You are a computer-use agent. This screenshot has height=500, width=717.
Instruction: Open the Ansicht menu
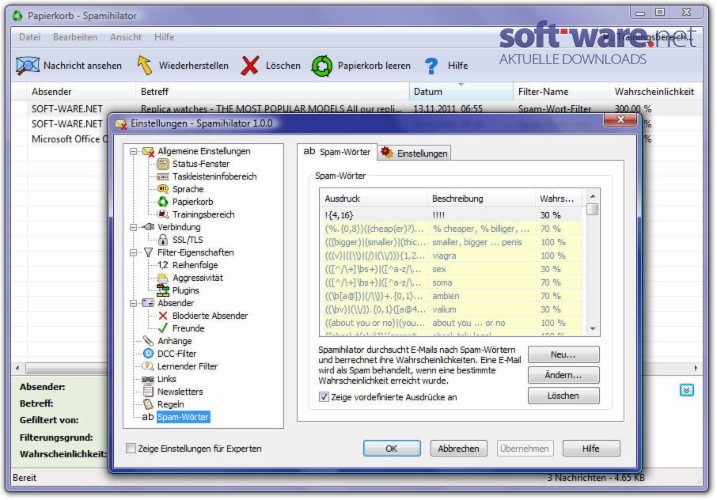126,37
